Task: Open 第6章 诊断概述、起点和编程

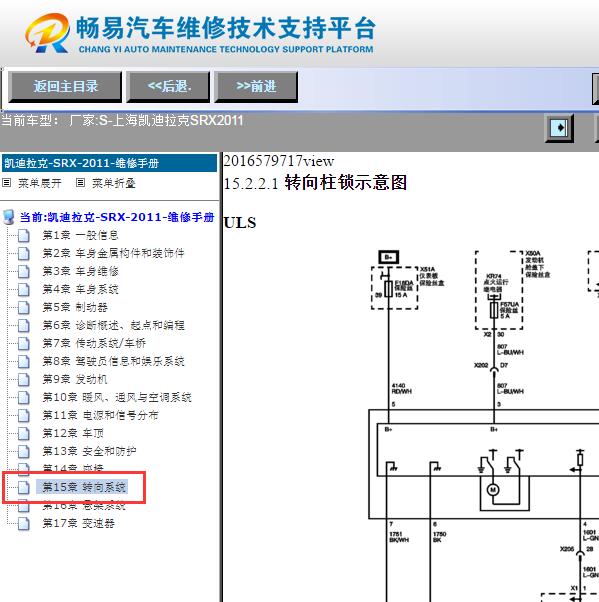Action: click(113, 325)
